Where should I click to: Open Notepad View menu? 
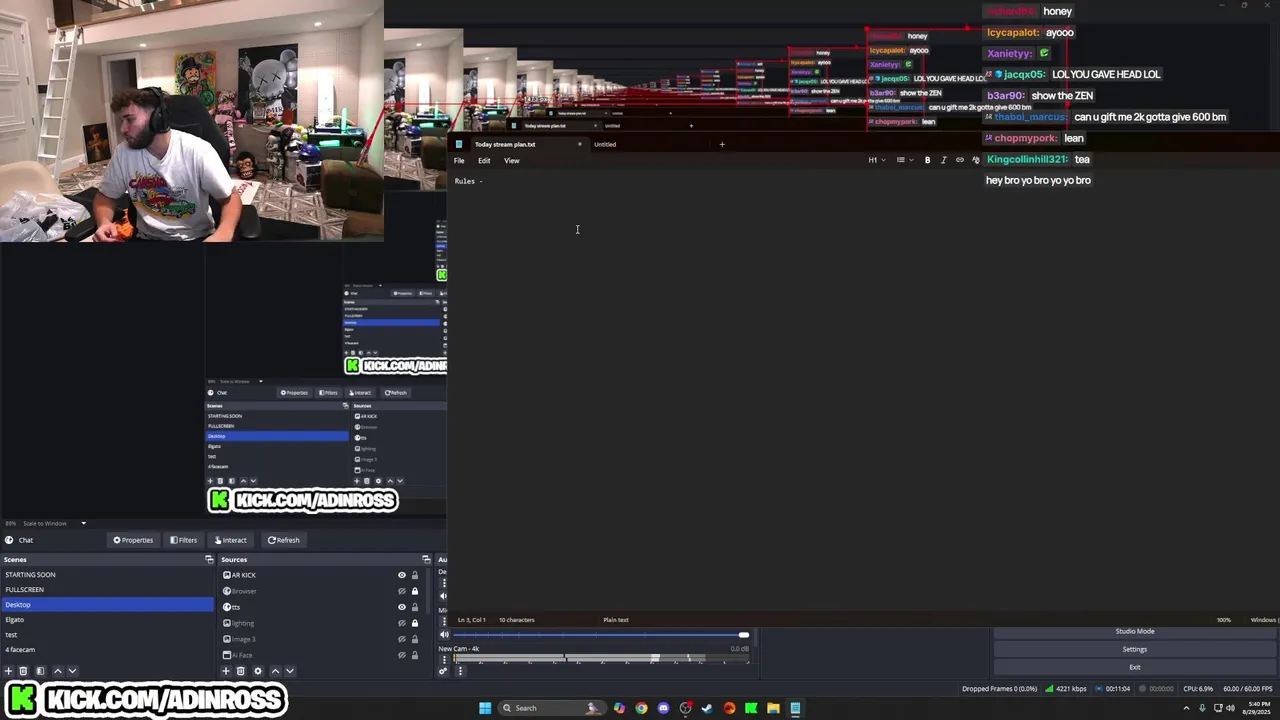pos(511,160)
